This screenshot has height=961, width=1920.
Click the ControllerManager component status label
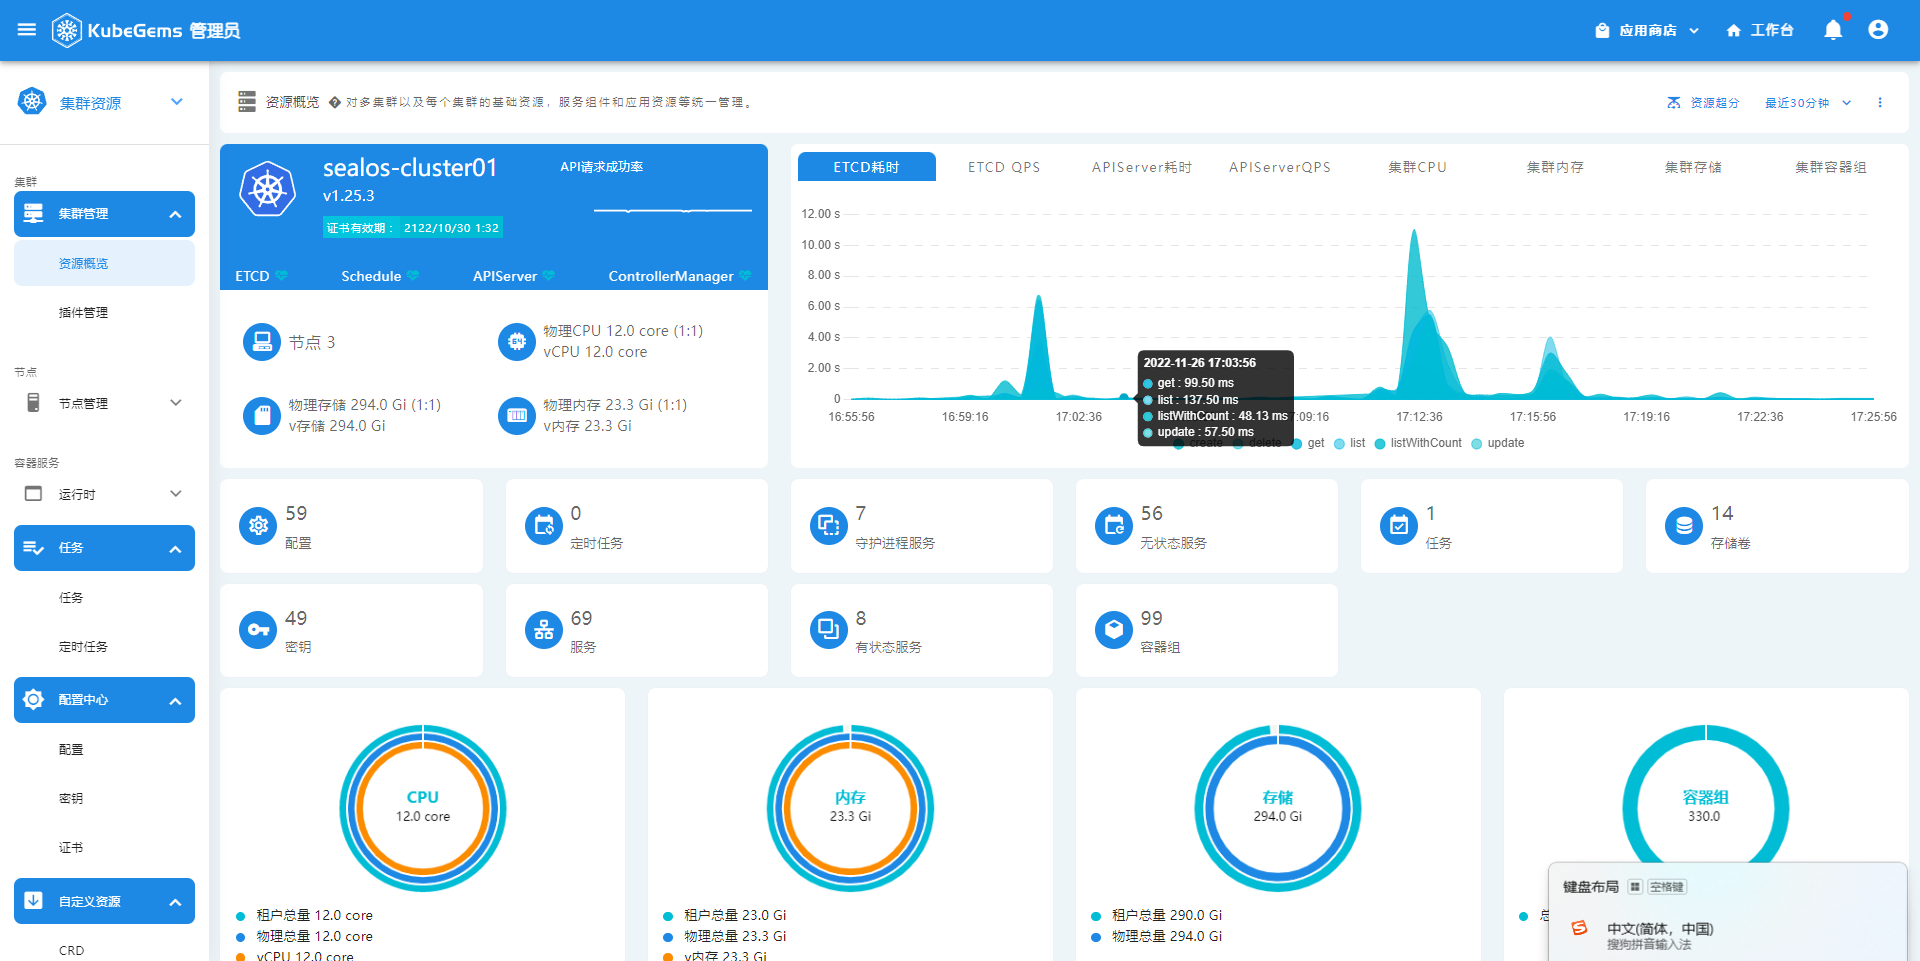click(x=671, y=276)
